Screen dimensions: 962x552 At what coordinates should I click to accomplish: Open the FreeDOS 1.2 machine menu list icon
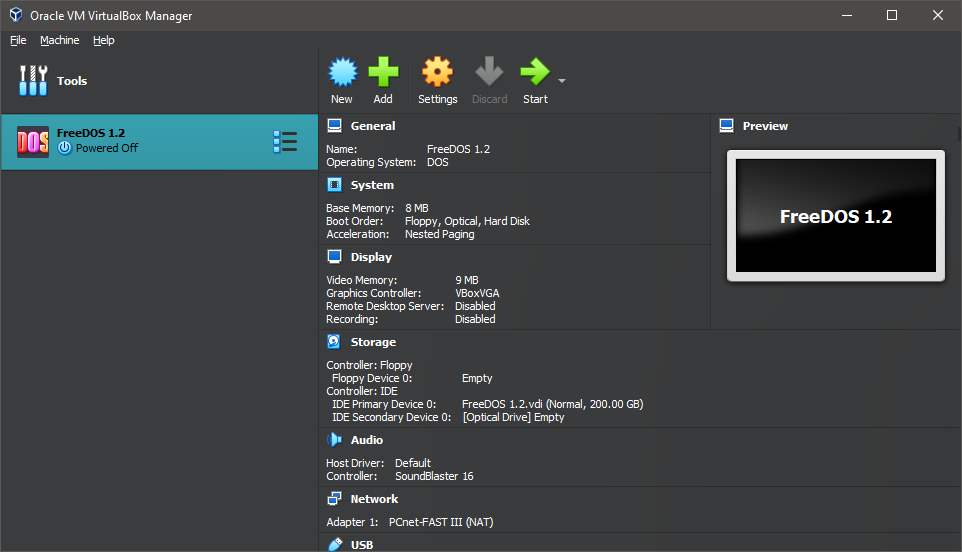[x=285, y=142]
